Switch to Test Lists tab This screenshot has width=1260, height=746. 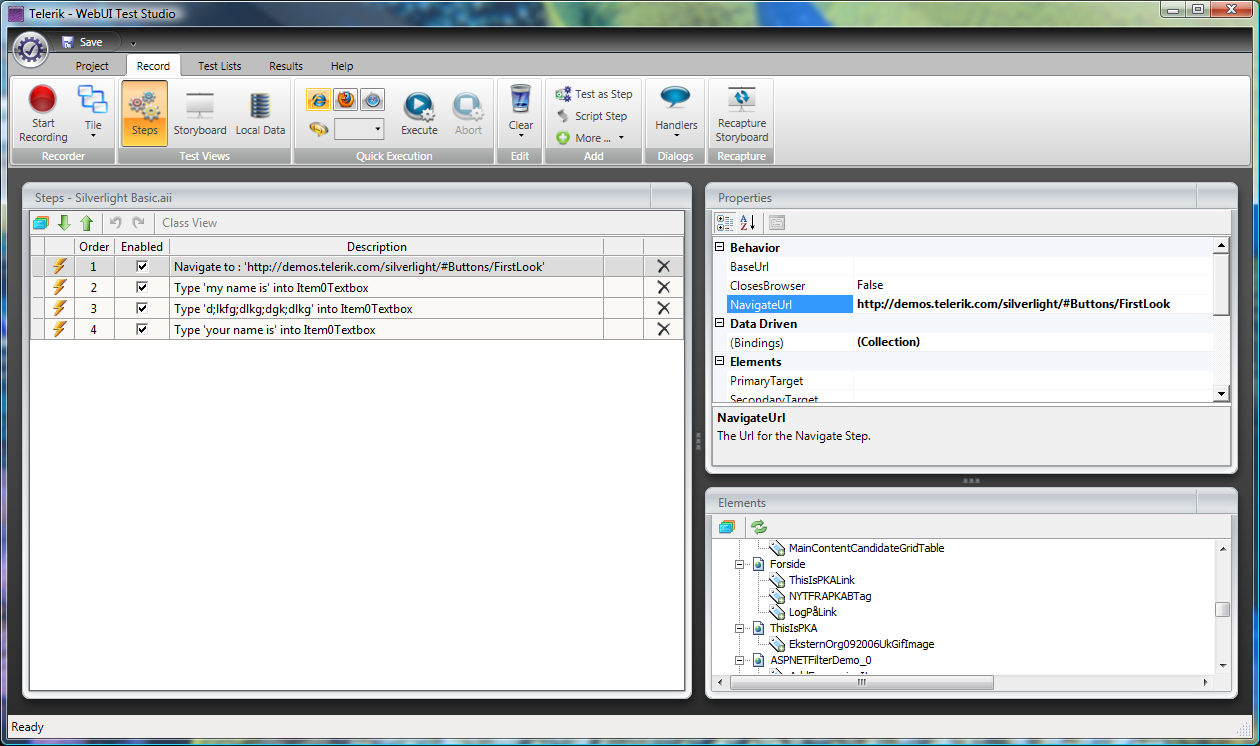[219, 66]
